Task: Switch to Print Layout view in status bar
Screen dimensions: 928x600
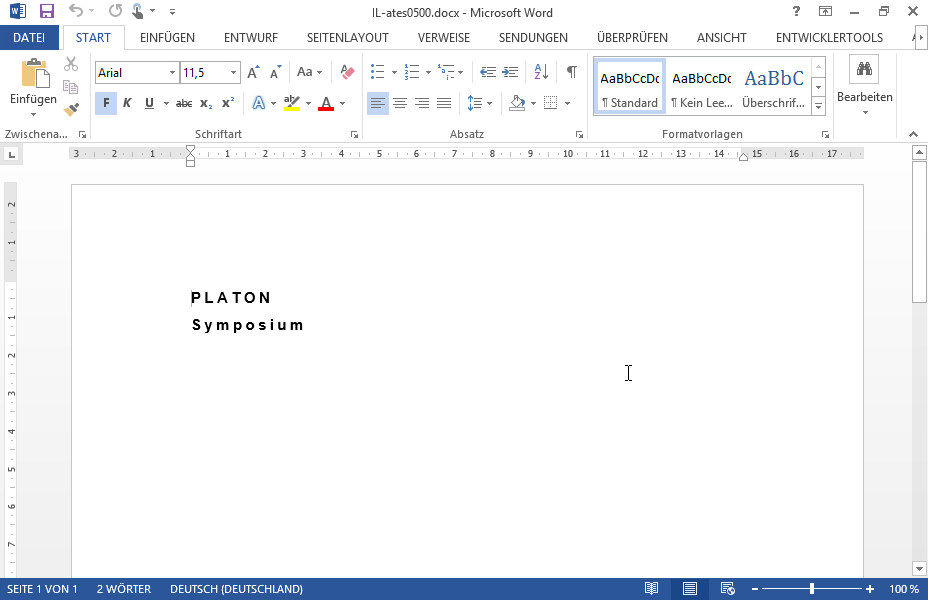Action: 689,589
